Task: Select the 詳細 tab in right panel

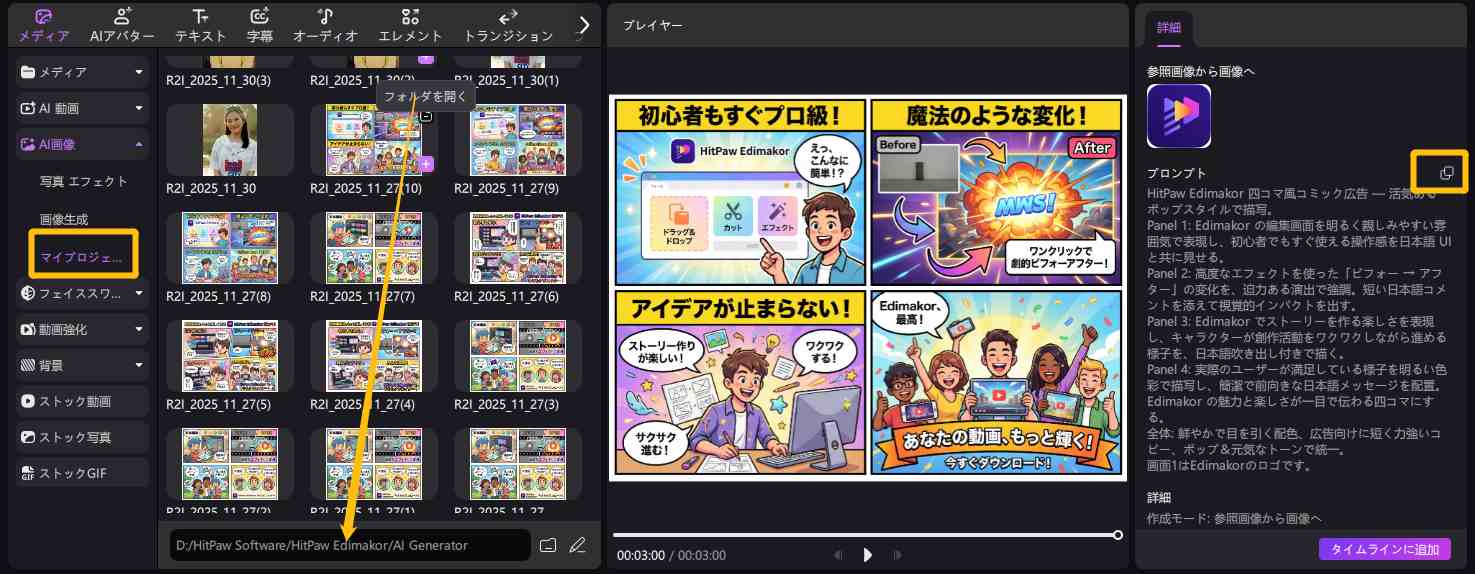Action: [x=1168, y=27]
